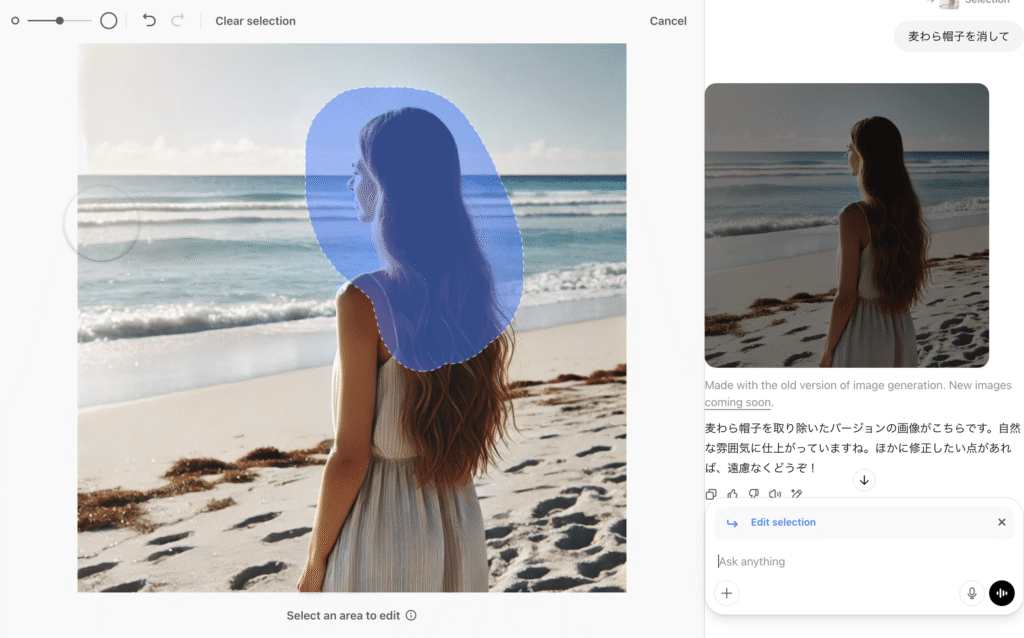Open the attachments plus button
The image size is (1024, 638).
(727, 593)
